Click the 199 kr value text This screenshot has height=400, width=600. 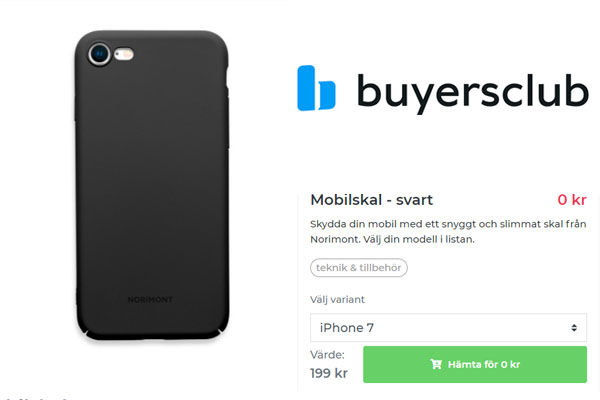329,373
